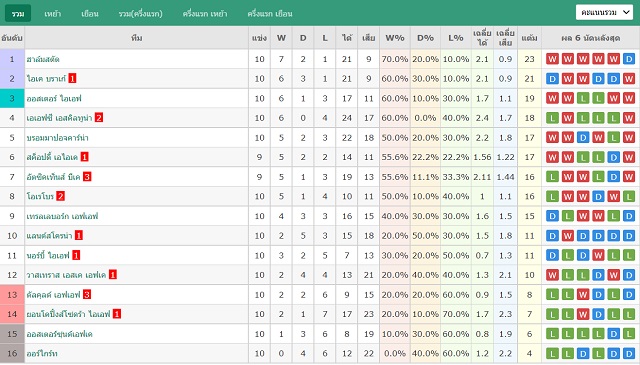This screenshot has width=640, height=365.
Task: Switch to the เหย้า tab
Action: click(x=53, y=13)
